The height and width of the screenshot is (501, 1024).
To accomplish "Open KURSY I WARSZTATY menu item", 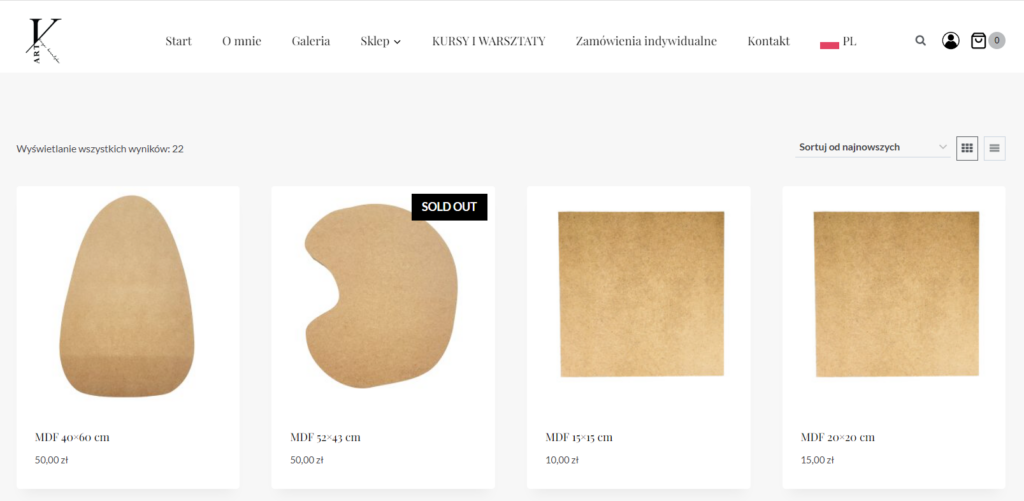I will [488, 41].
